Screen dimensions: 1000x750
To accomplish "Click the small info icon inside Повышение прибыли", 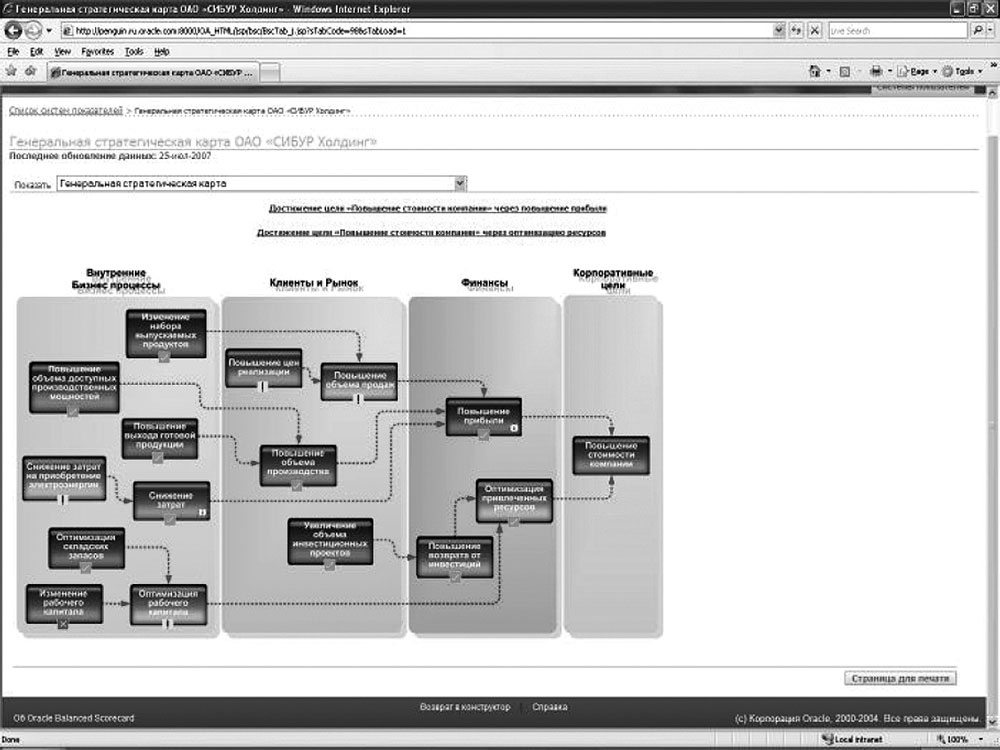I will [514, 429].
